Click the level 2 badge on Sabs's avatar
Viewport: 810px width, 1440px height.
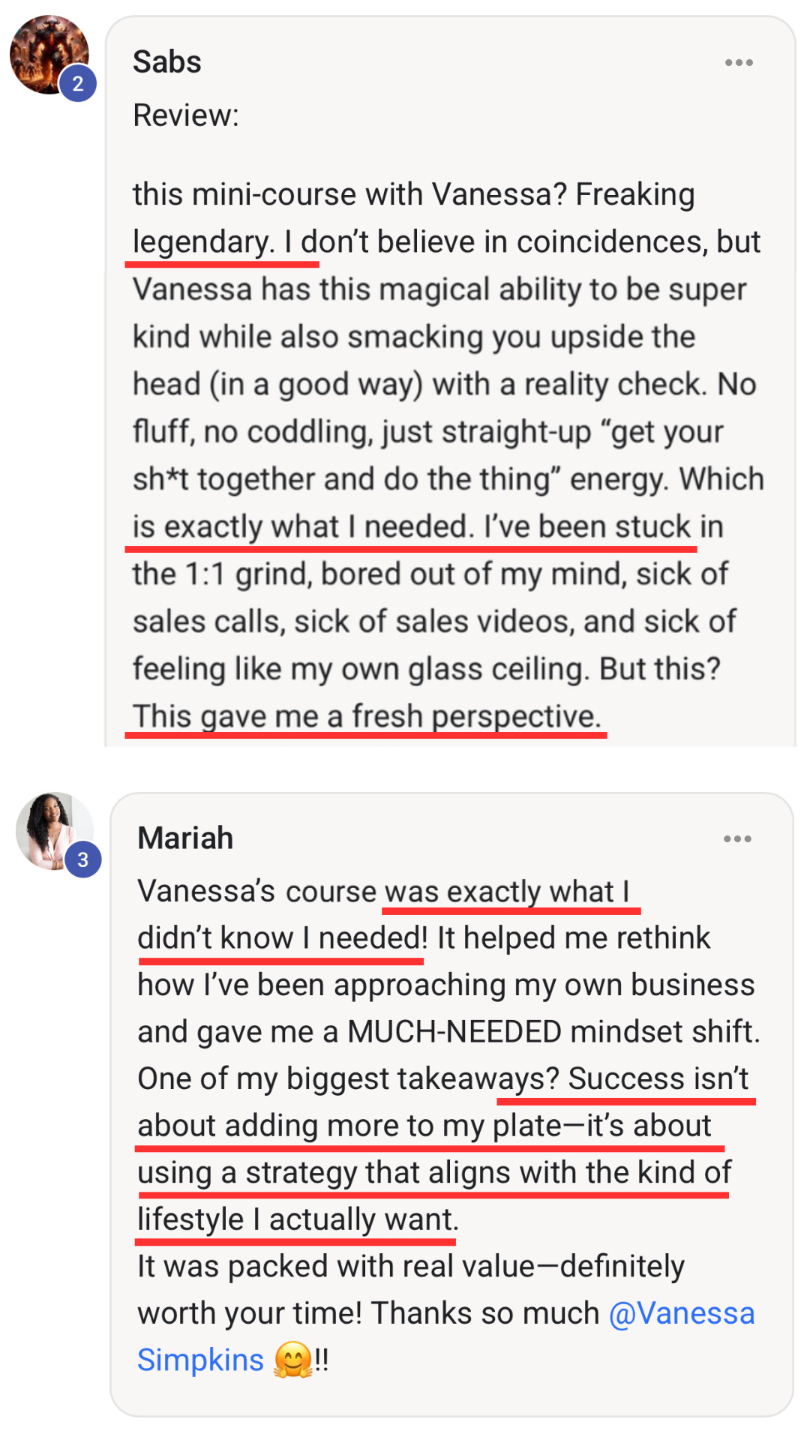coord(77,84)
